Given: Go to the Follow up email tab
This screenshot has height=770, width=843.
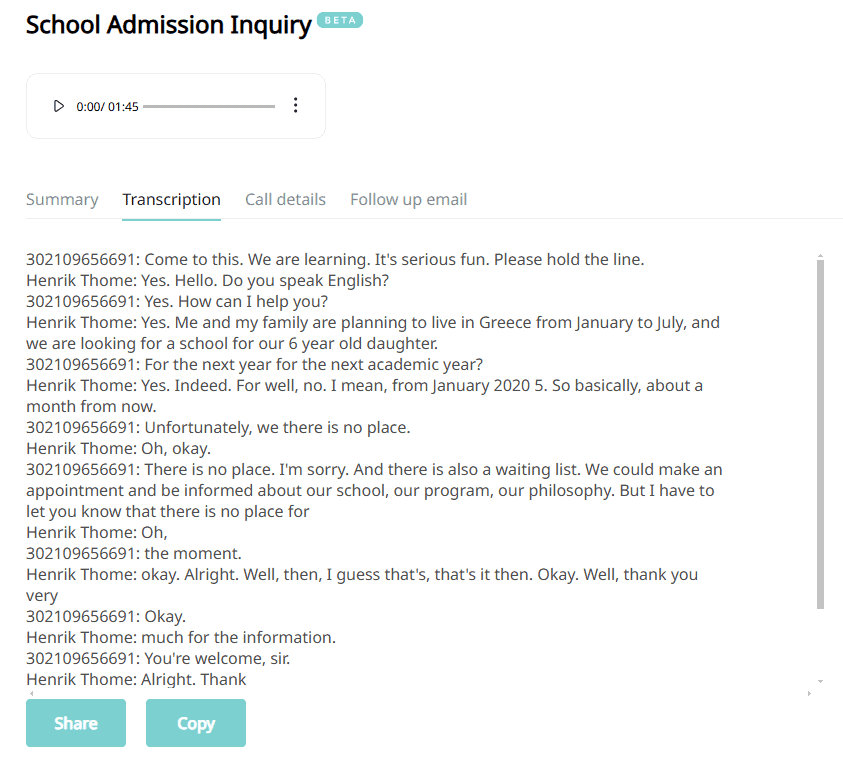Looking at the screenshot, I should 408,199.
